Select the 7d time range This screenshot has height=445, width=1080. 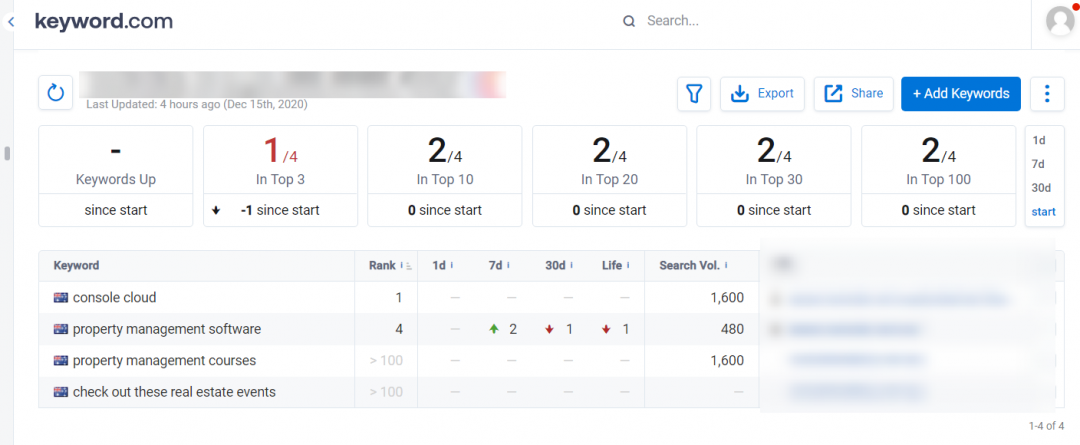click(1038, 164)
